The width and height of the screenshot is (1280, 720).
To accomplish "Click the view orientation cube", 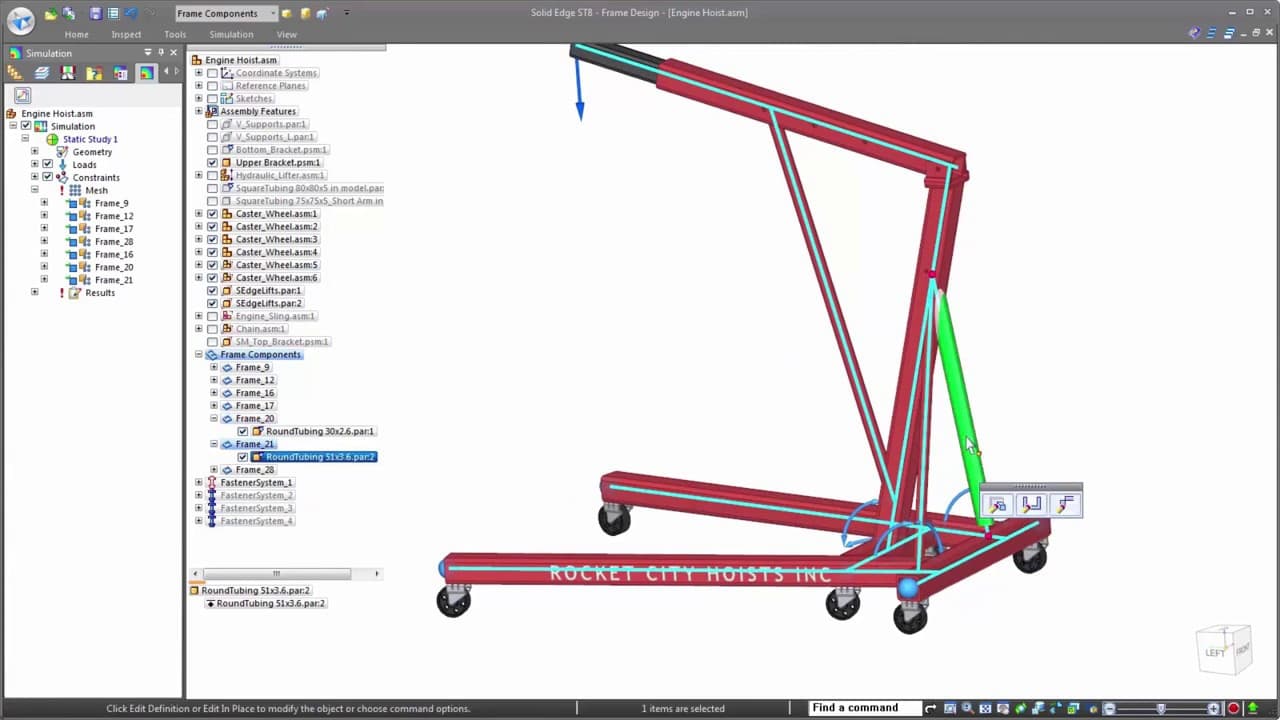I will pos(1224,649).
